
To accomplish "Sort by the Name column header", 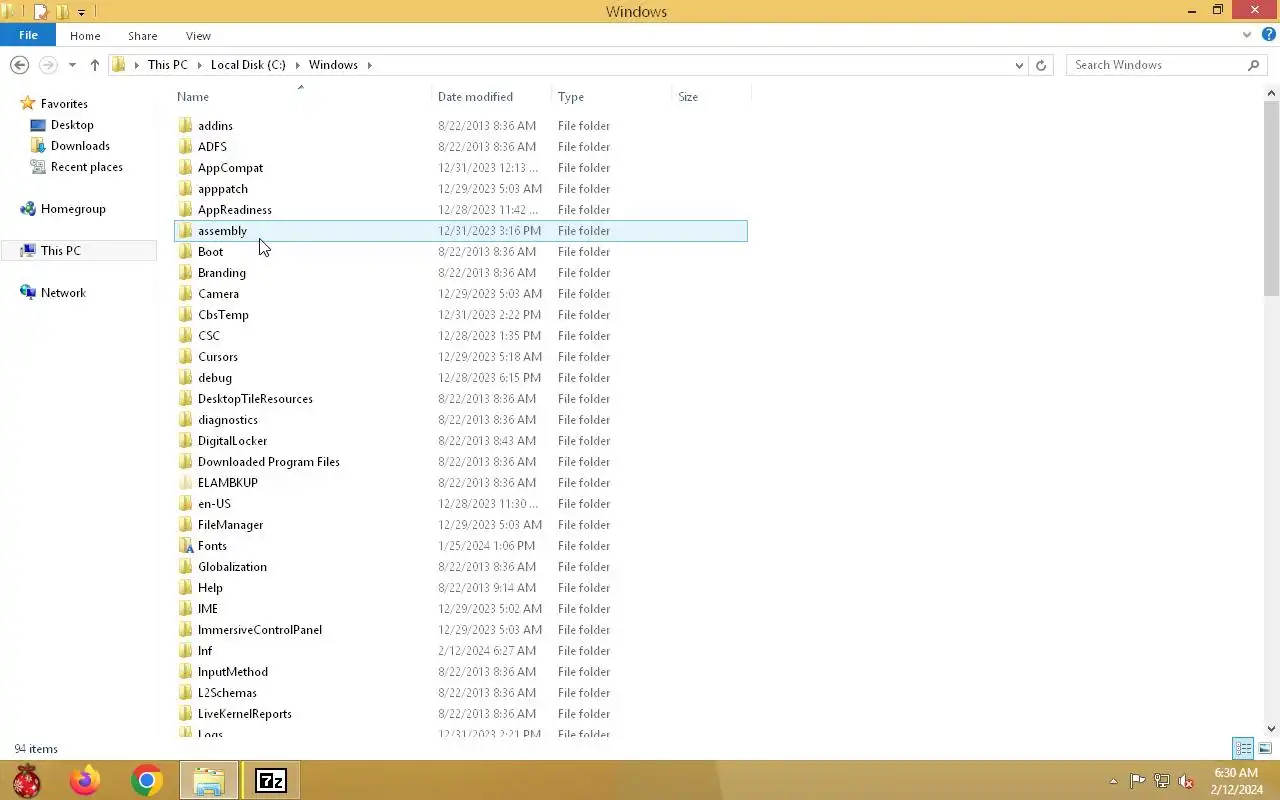I will 192,97.
